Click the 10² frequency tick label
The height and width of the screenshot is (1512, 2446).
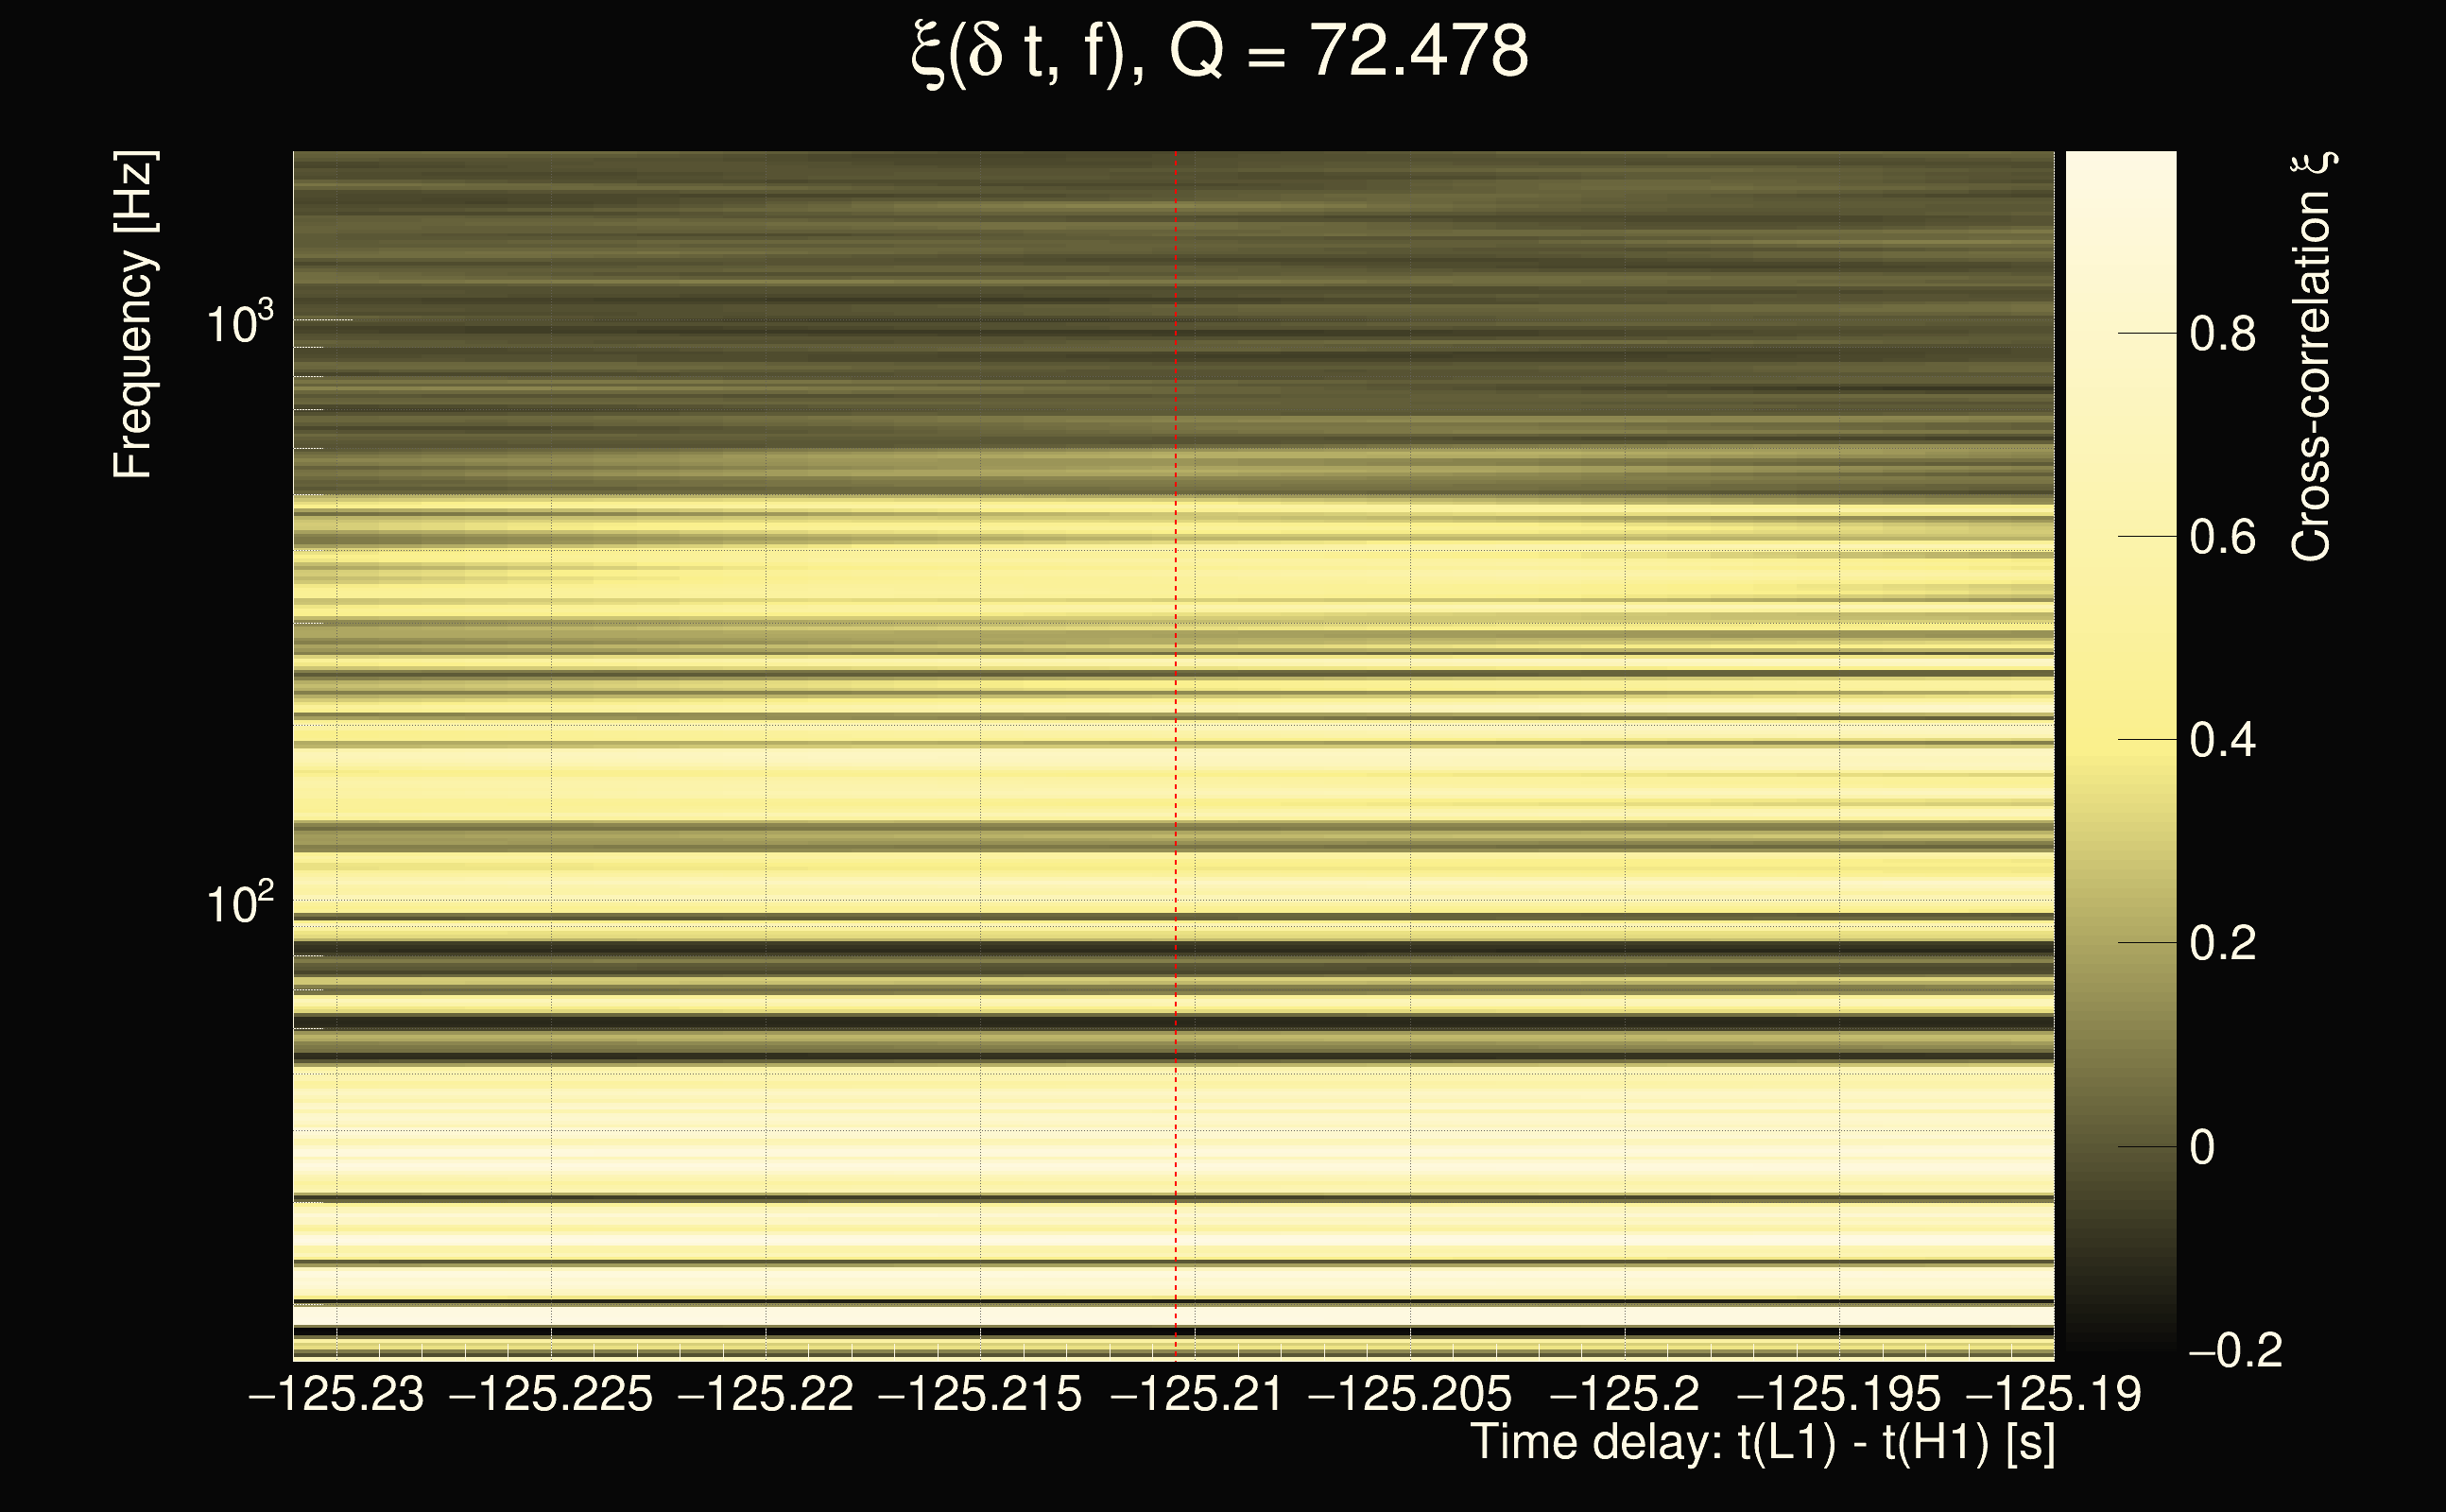pyautogui.click(x=239, y=903)
